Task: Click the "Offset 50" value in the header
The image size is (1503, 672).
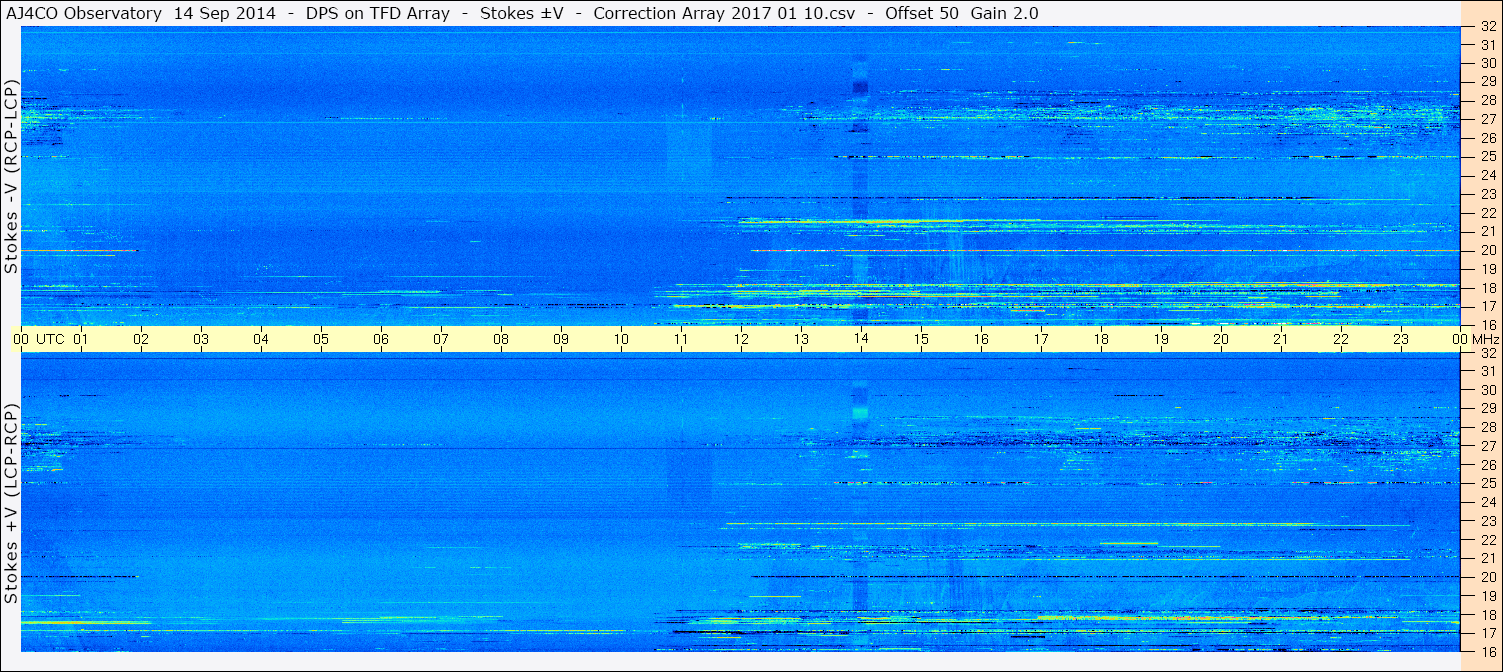Action: 922,14
